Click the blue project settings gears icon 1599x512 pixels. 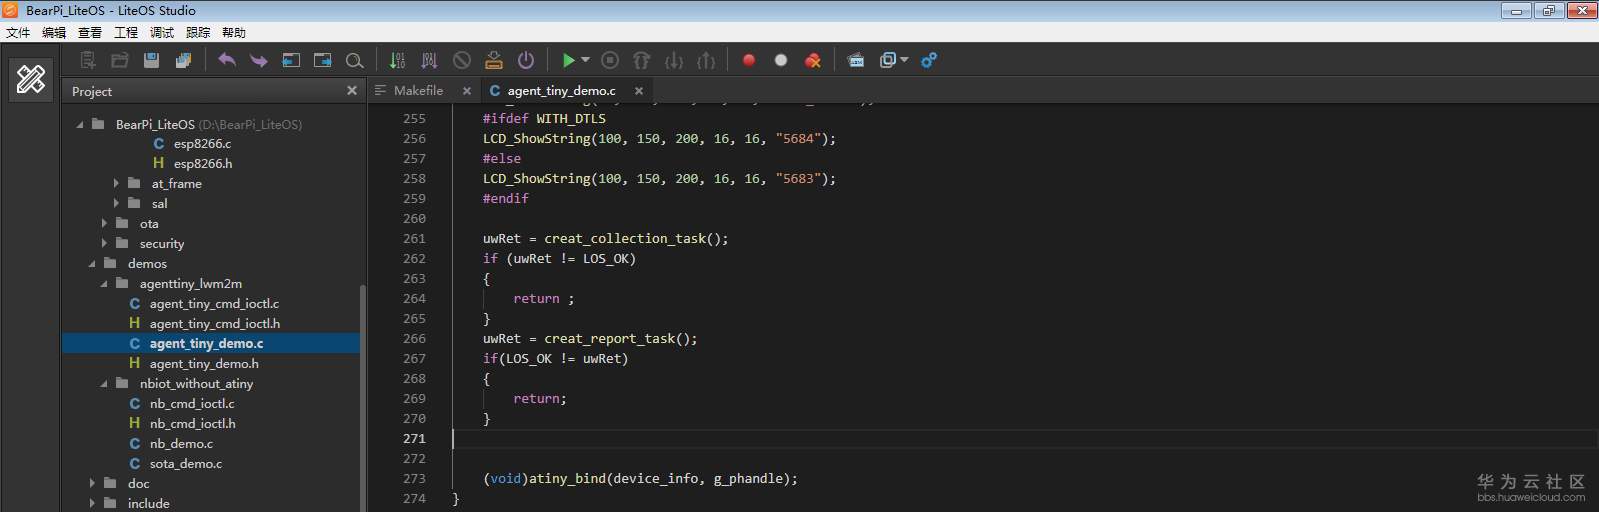click(929, 60)
